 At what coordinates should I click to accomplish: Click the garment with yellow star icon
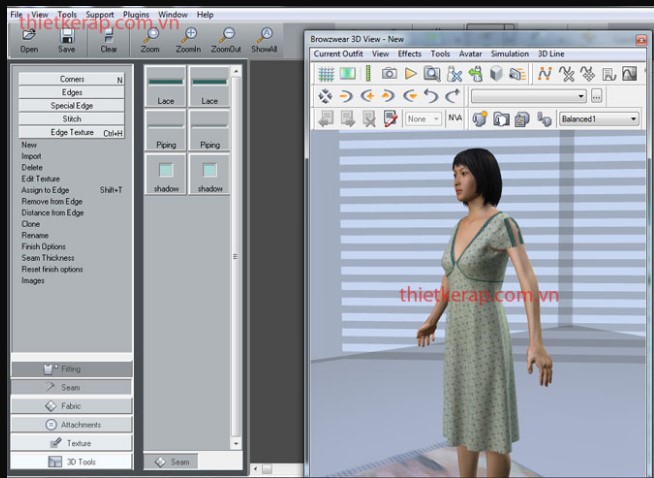pos(480,119)
